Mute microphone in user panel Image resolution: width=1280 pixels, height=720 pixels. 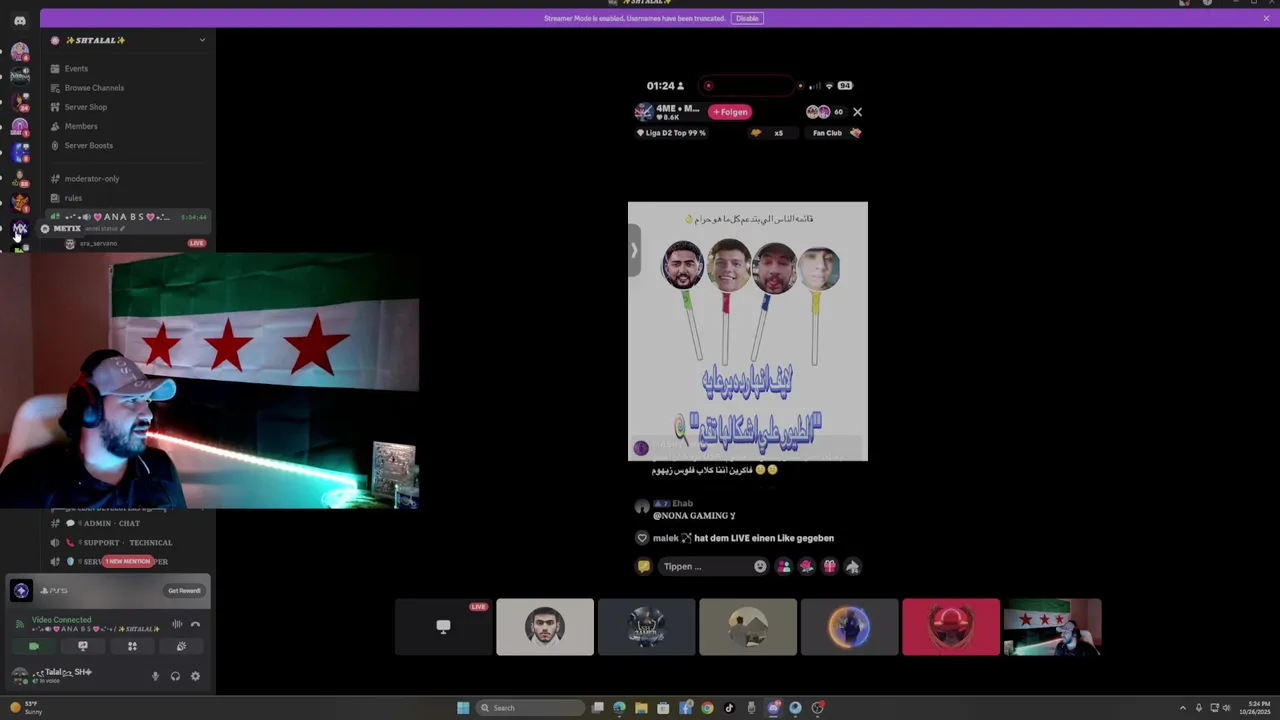(155, 676)
